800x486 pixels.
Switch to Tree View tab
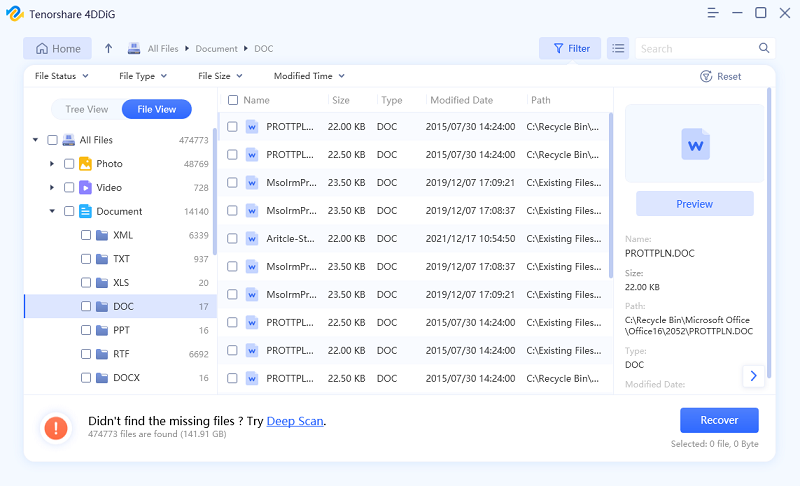click(87, 109)
